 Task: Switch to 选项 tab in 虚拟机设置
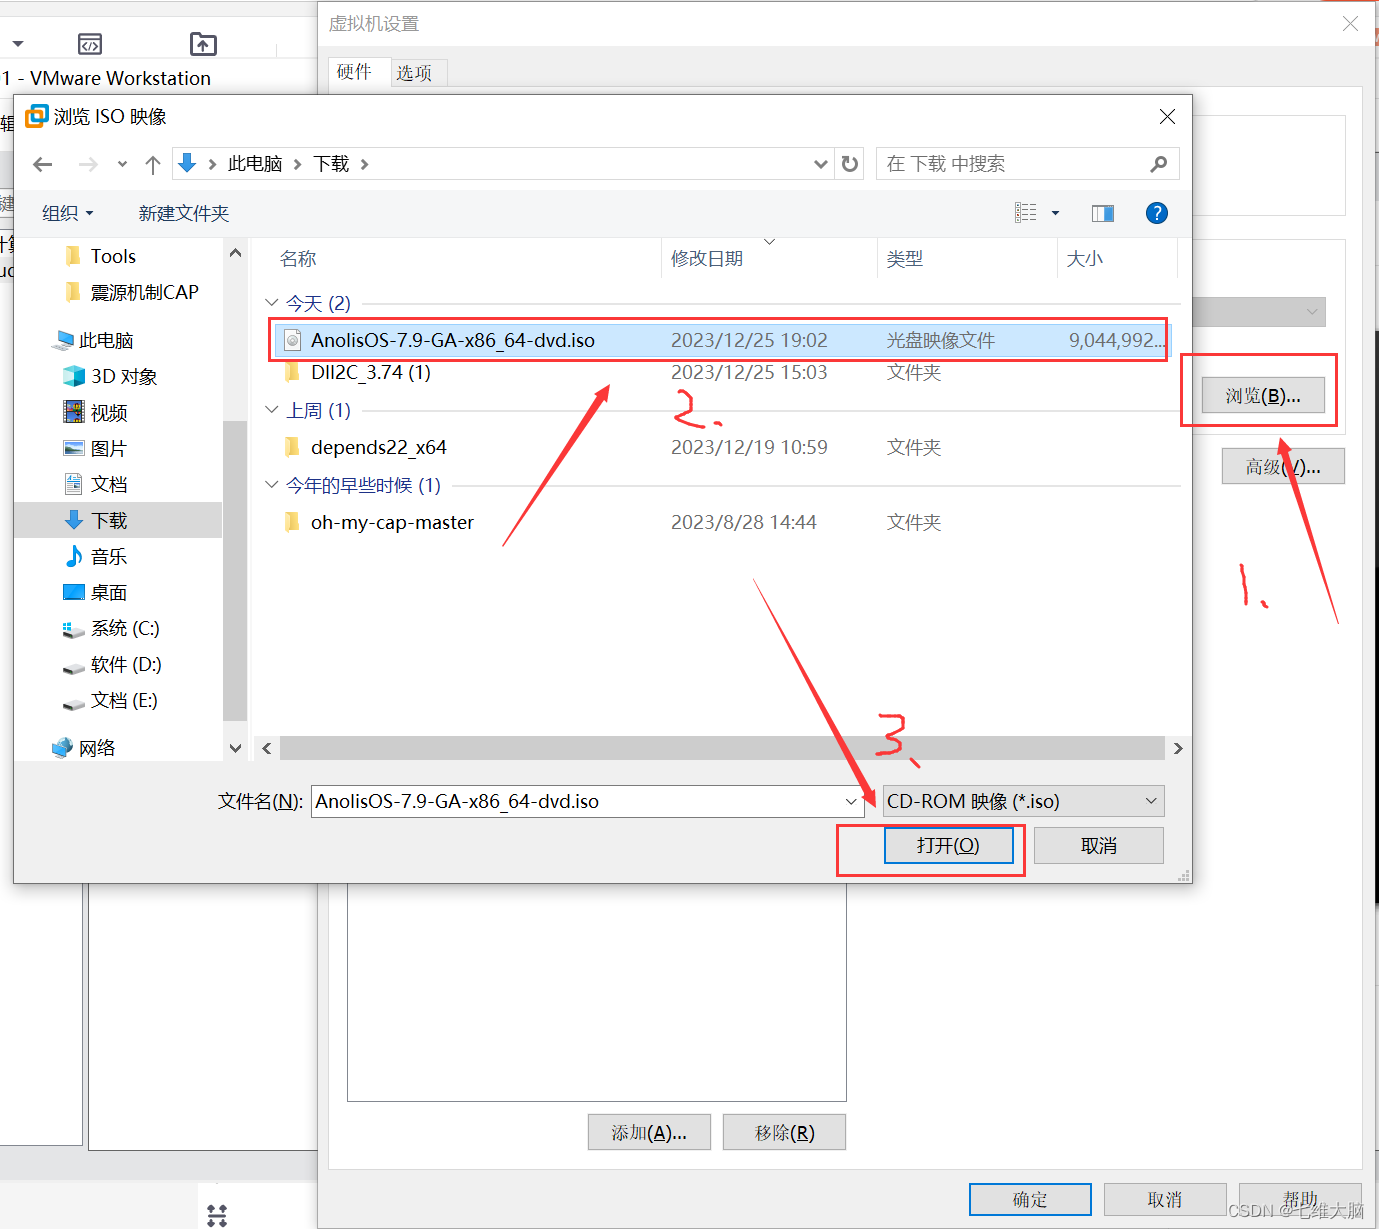pos(414,73)
